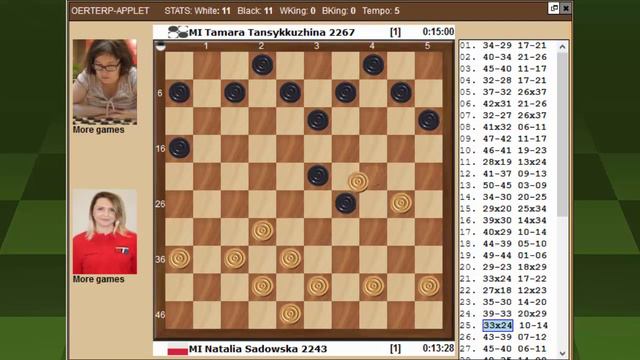
Task: Click the small icon at board's top-left corner
Action: [x=160, y=46]
